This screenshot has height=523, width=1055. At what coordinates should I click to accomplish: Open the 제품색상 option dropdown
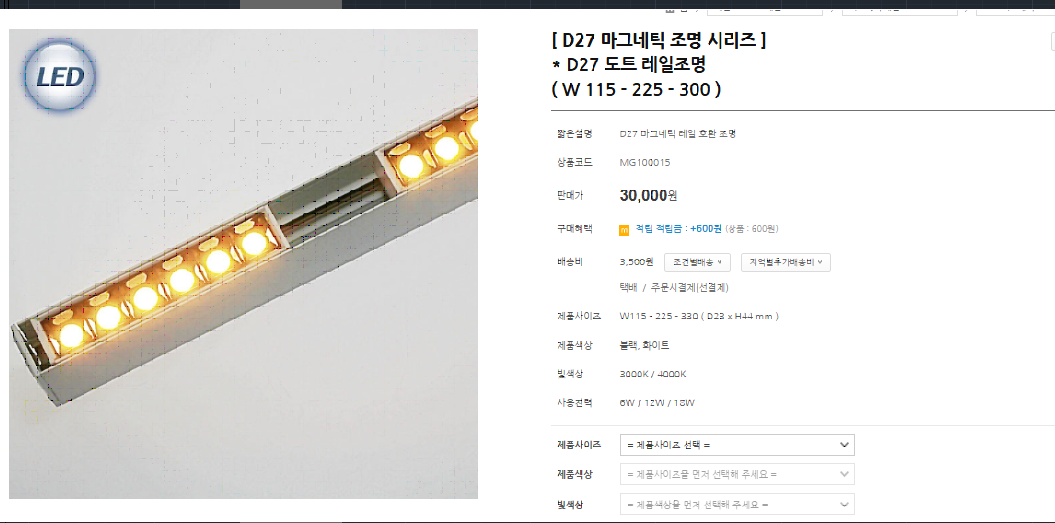(737, 475)
